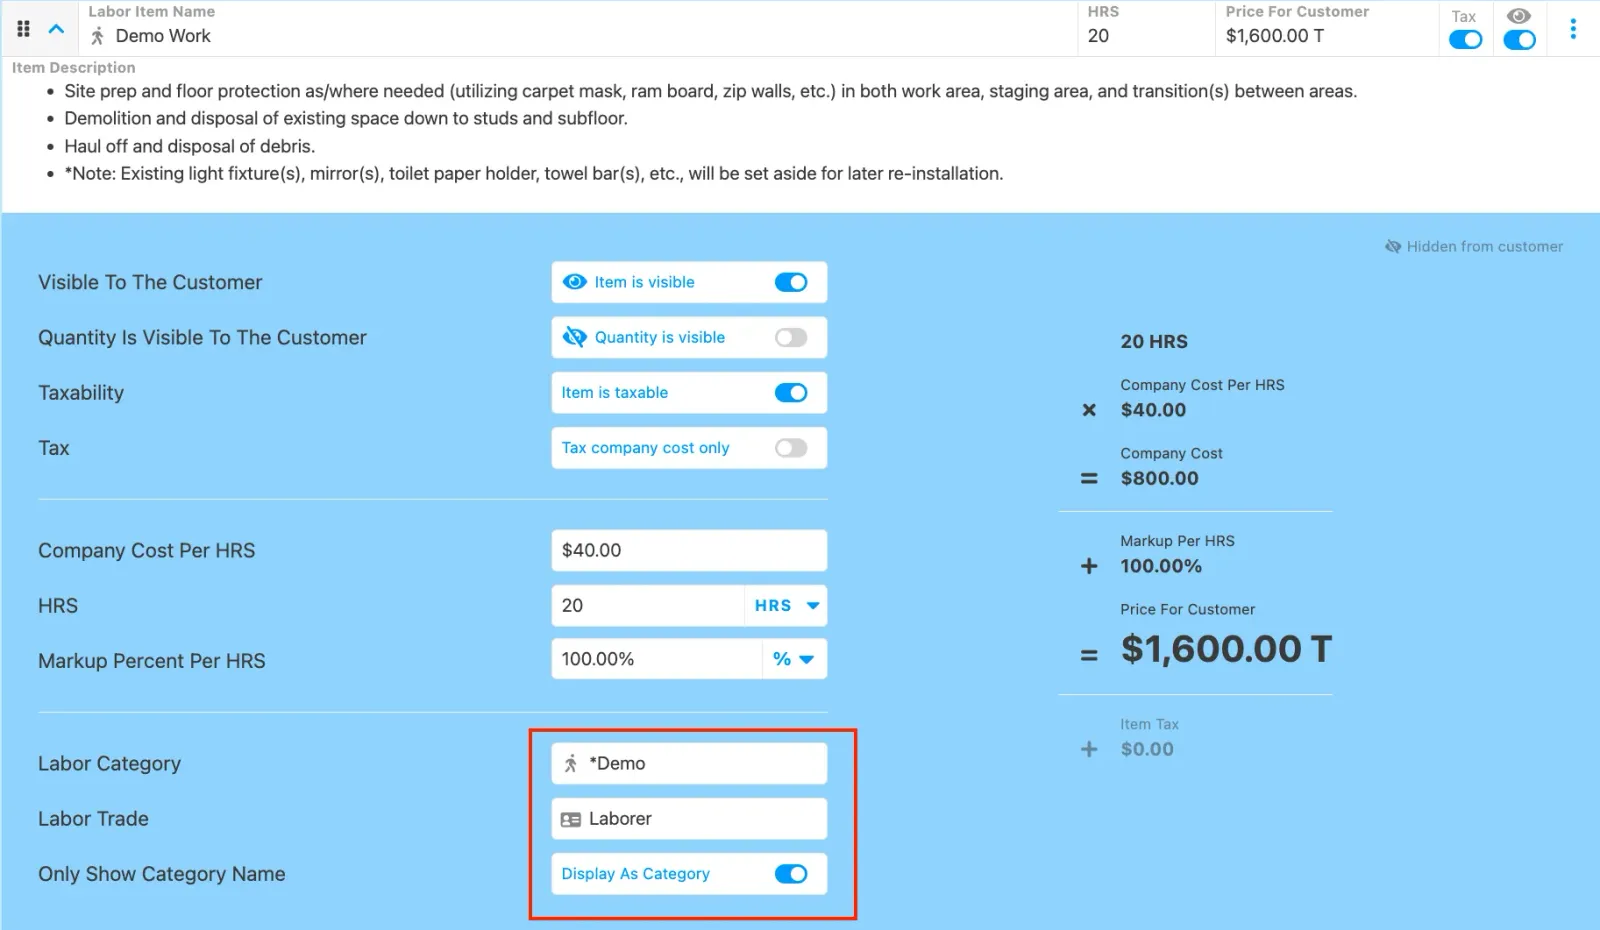Open the markup percent type dropdown
1600x930 pixels.
pos(794,659)
